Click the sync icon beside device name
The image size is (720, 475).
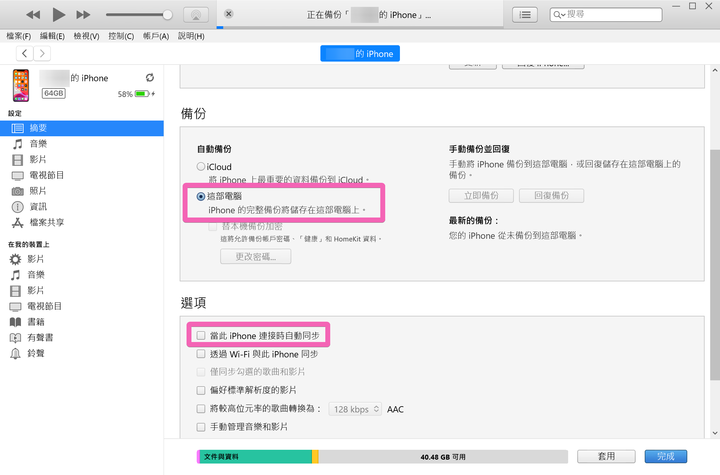point(150,78)
